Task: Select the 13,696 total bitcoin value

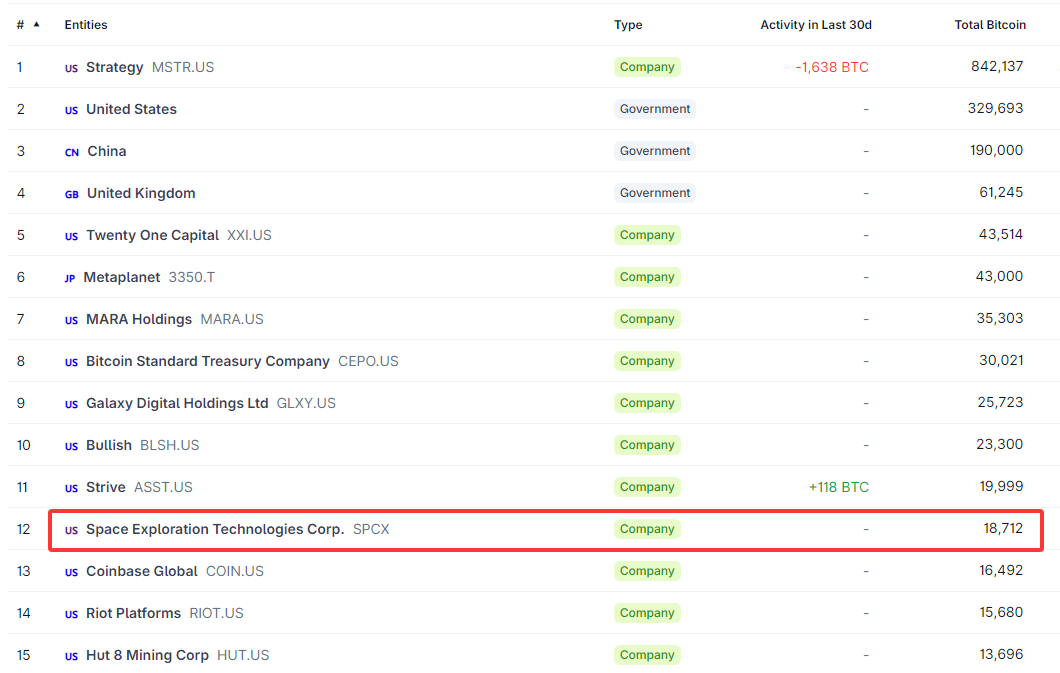Action: (1001, 653)
